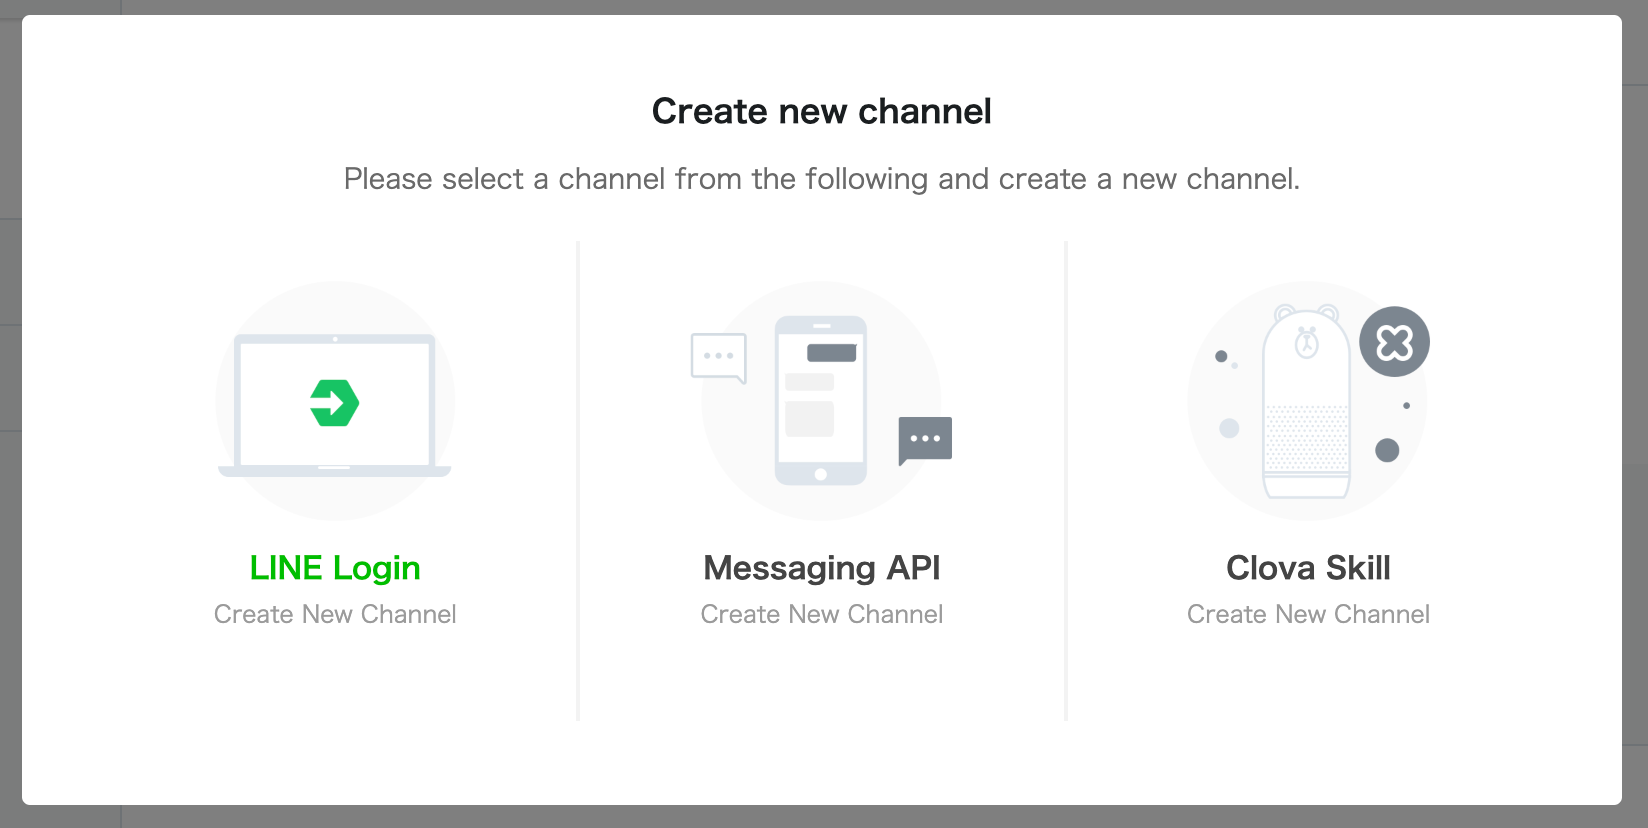The image size is (1648, 828).
Task: Click the 'Create new channel' heading
Action: click(x=822, y=111)
